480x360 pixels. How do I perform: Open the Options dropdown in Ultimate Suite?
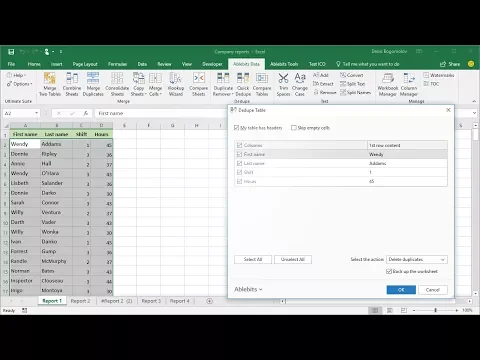click(x=20, y=84)
